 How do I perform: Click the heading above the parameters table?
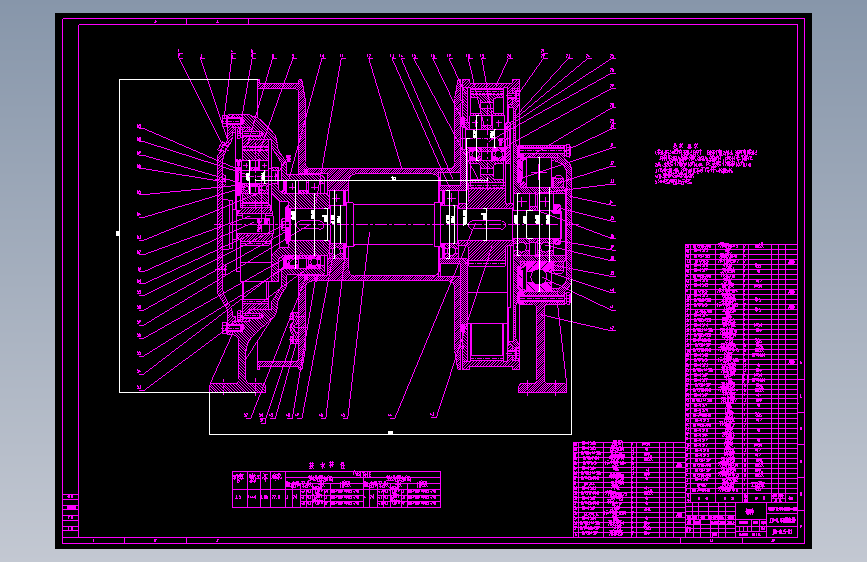pyautogui.click(x=327, y=465)
